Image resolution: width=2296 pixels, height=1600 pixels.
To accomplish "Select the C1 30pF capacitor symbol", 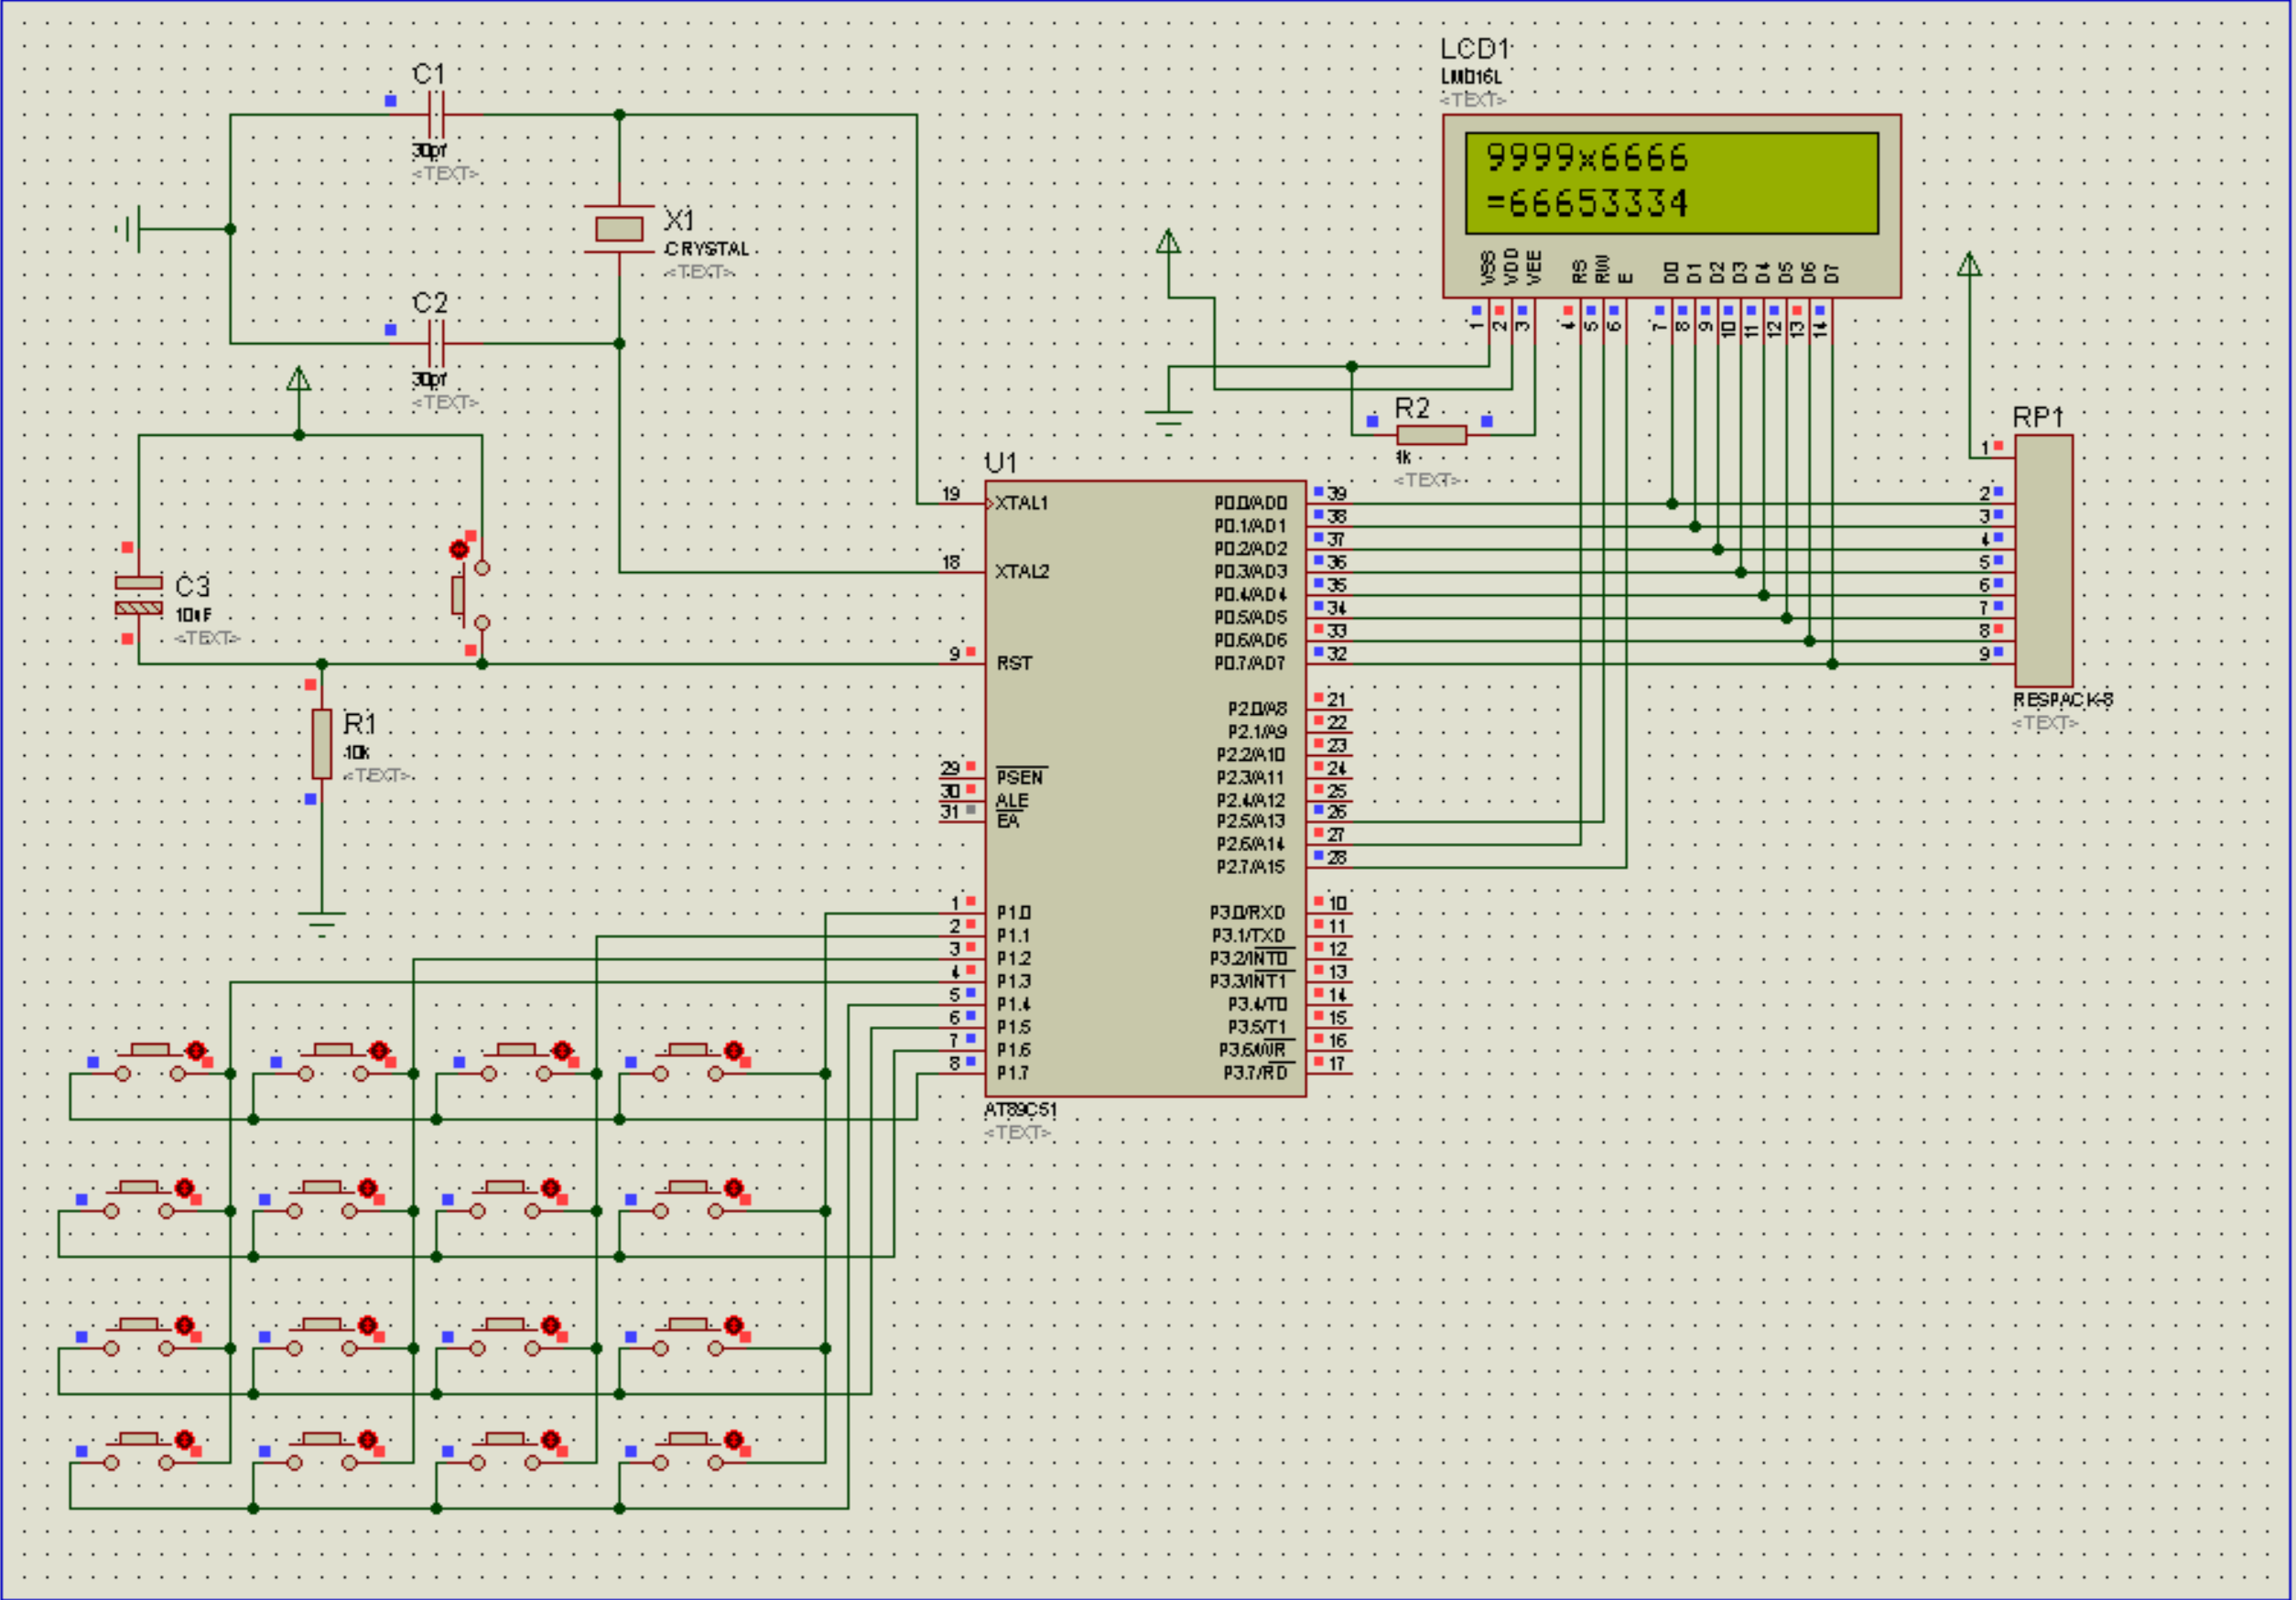I will 435,115.
